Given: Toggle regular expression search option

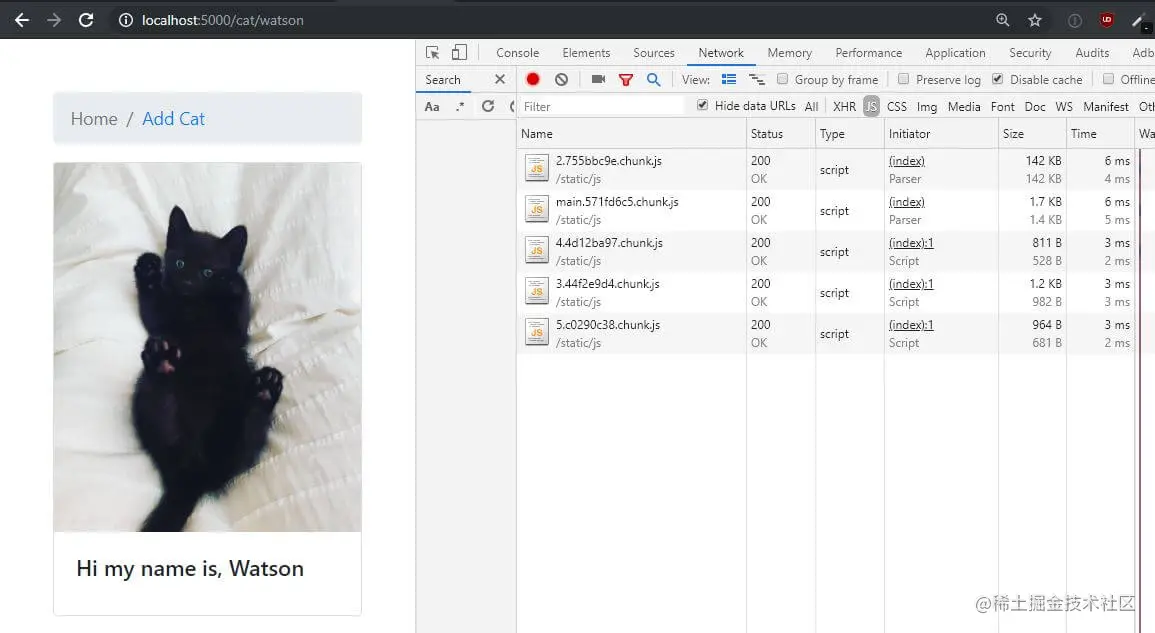Looking at the screenshot, I should point(460,106).
